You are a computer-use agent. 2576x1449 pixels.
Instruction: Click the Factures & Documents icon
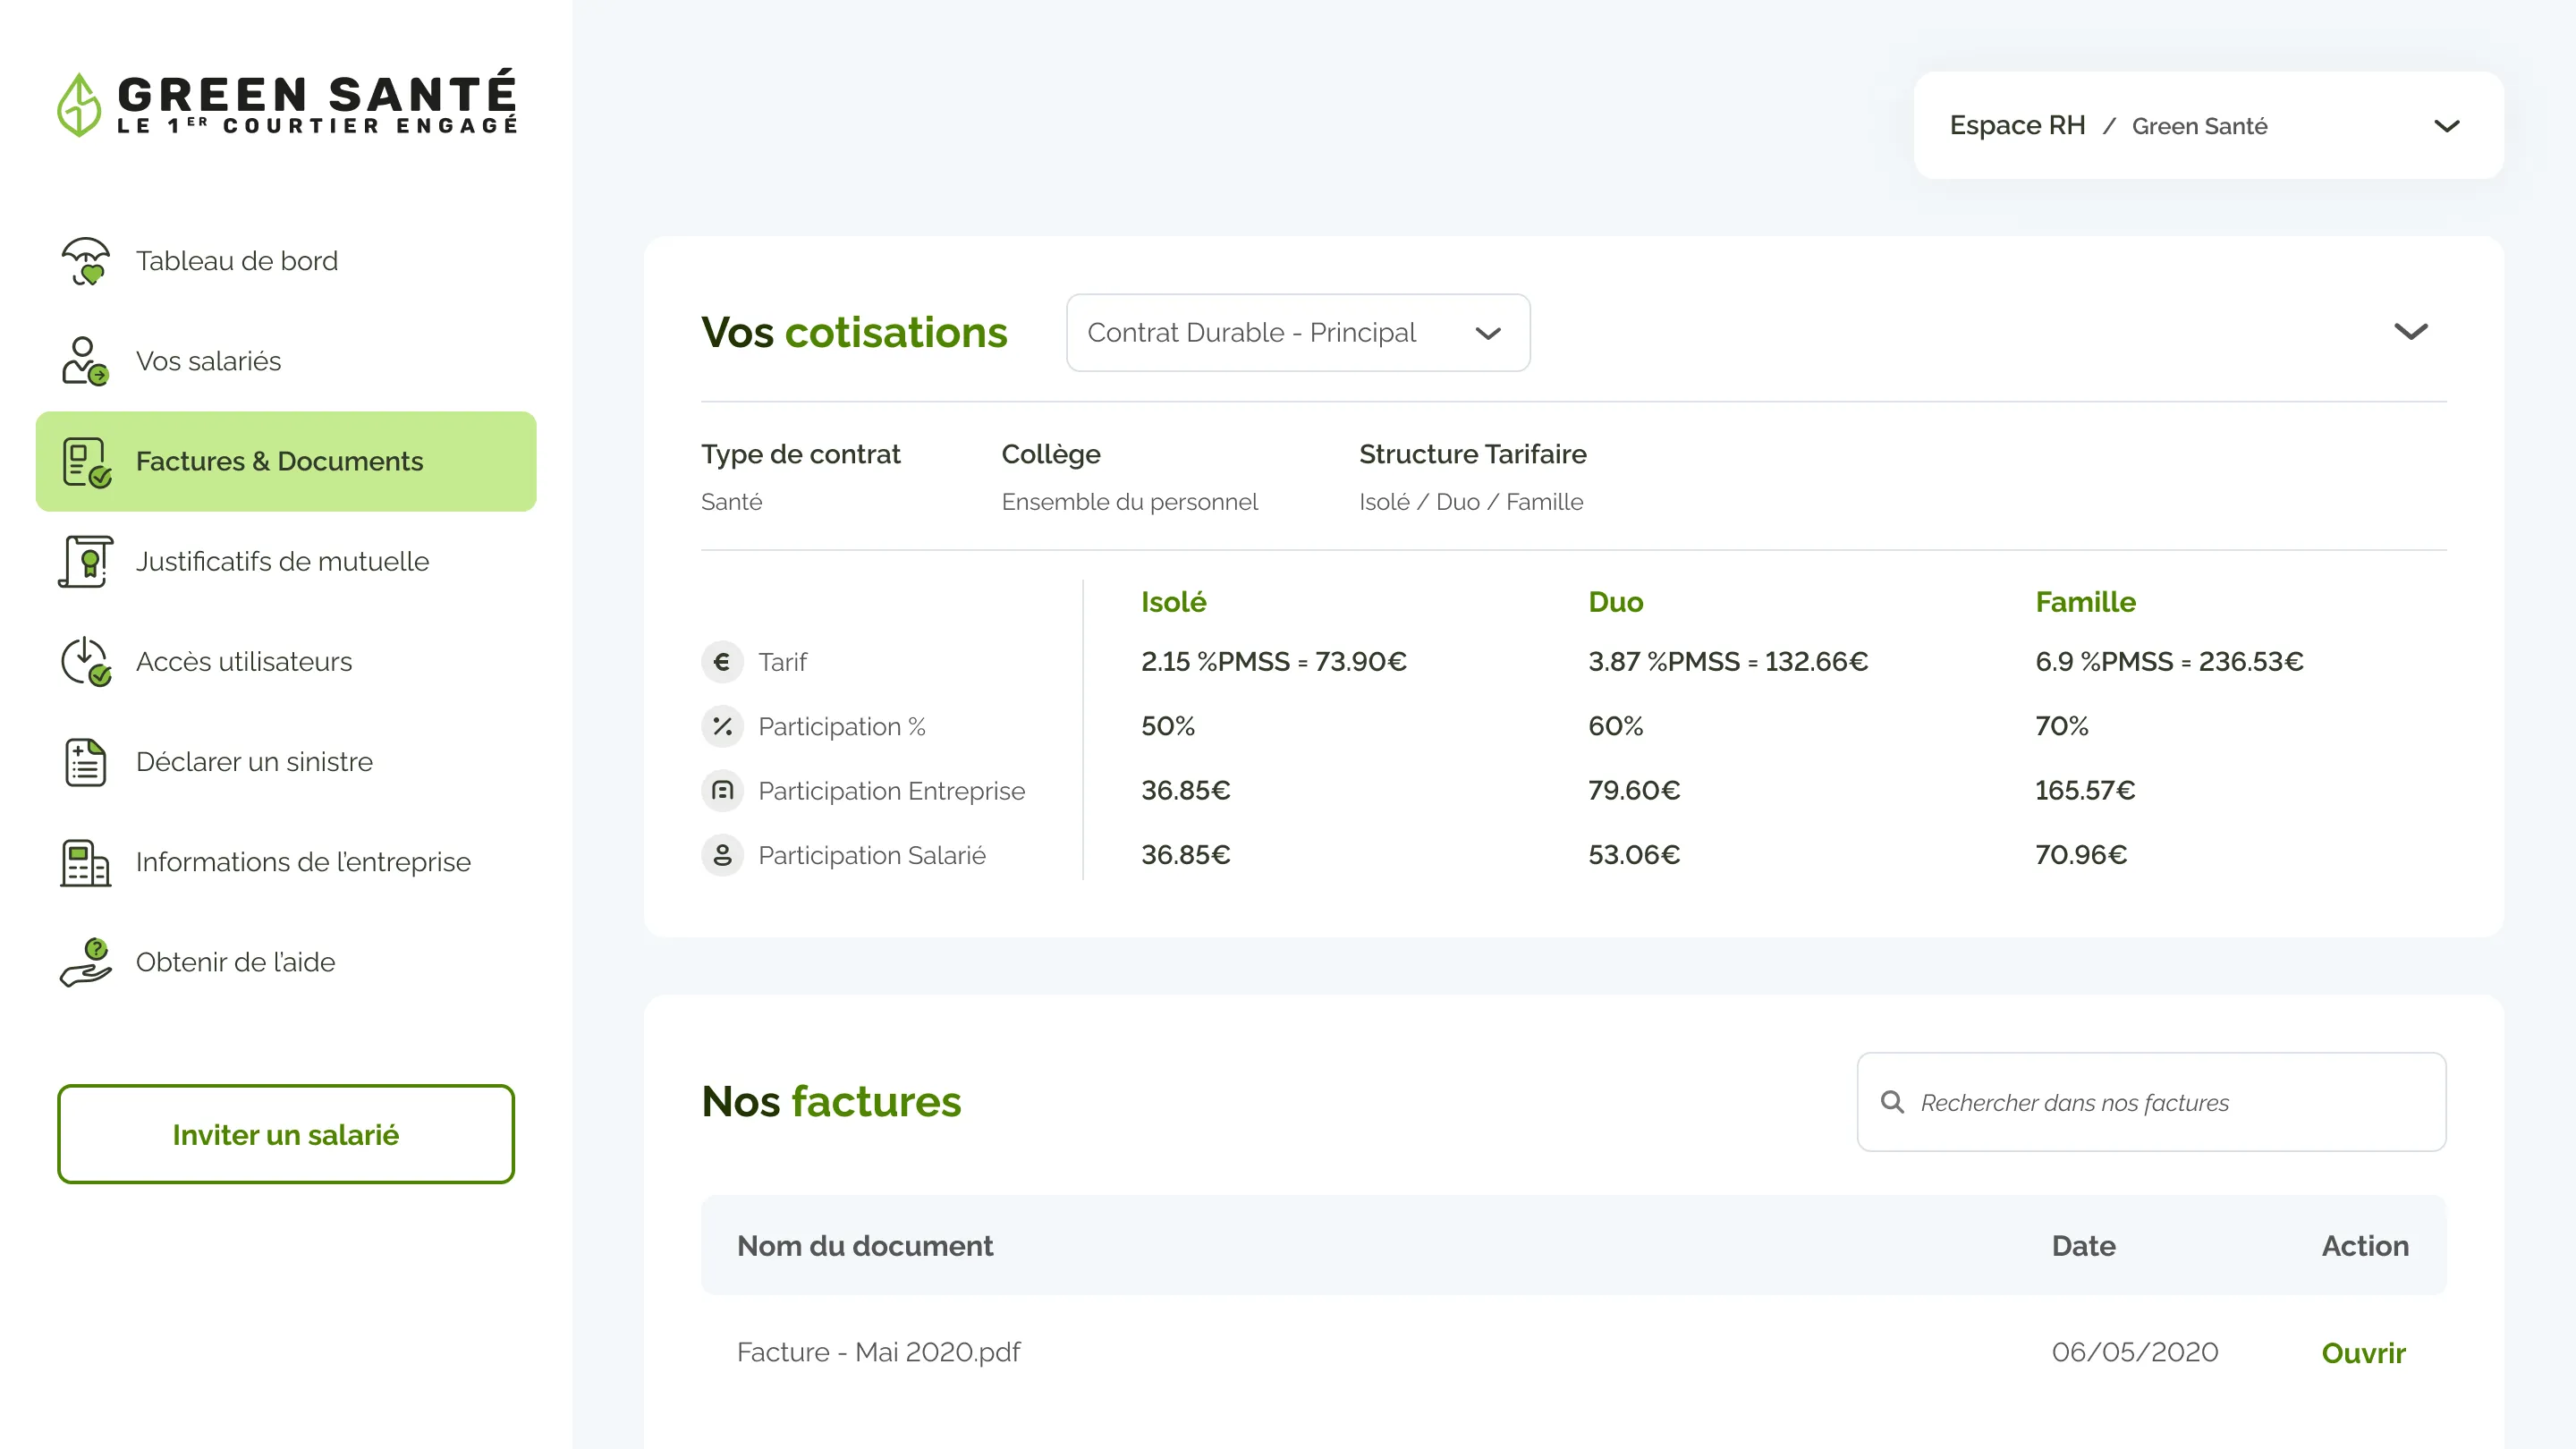pyautogui.click(x=86, y=462)
